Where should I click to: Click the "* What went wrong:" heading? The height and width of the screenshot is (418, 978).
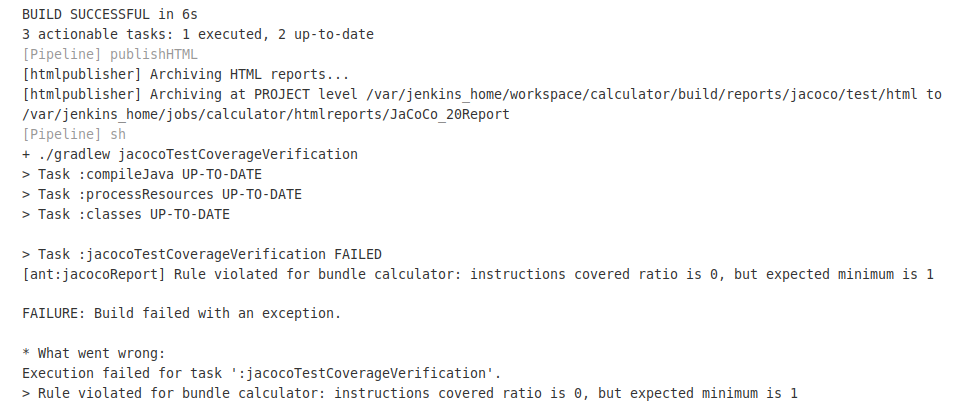94,353
